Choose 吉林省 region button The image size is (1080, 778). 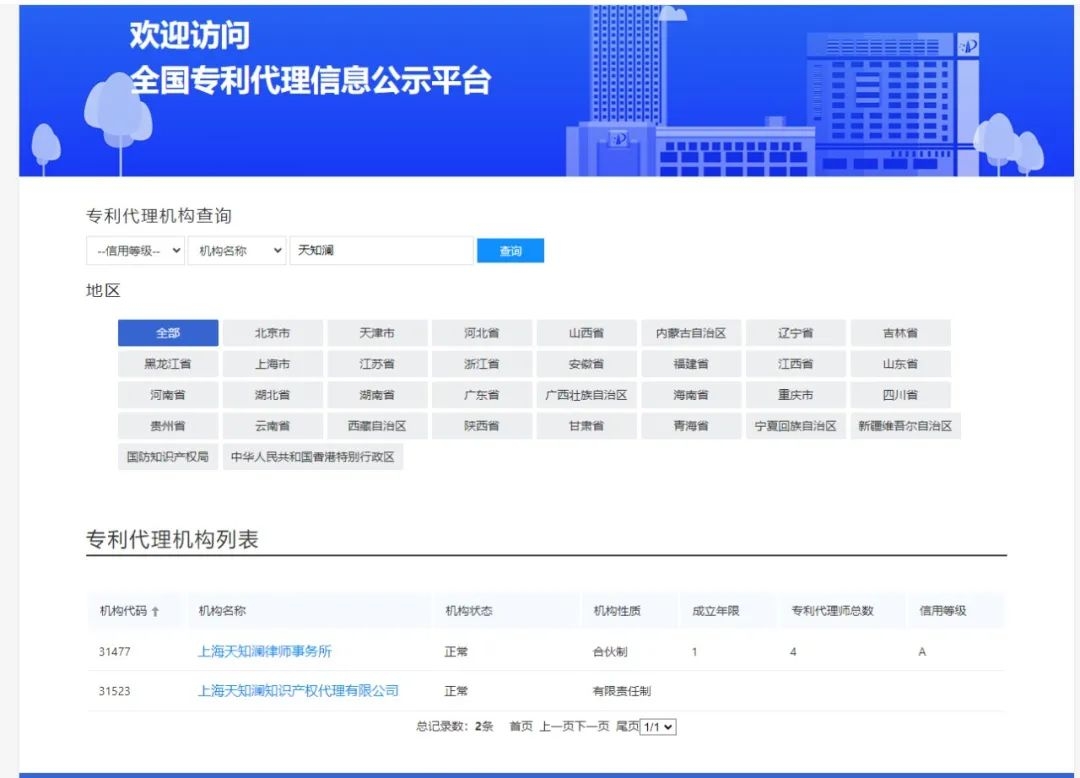(x=901, y=333)
